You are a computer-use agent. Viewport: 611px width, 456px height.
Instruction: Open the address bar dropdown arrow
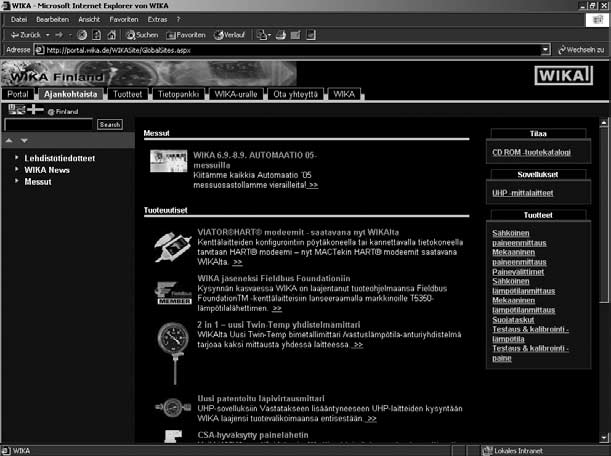point(546,50)
